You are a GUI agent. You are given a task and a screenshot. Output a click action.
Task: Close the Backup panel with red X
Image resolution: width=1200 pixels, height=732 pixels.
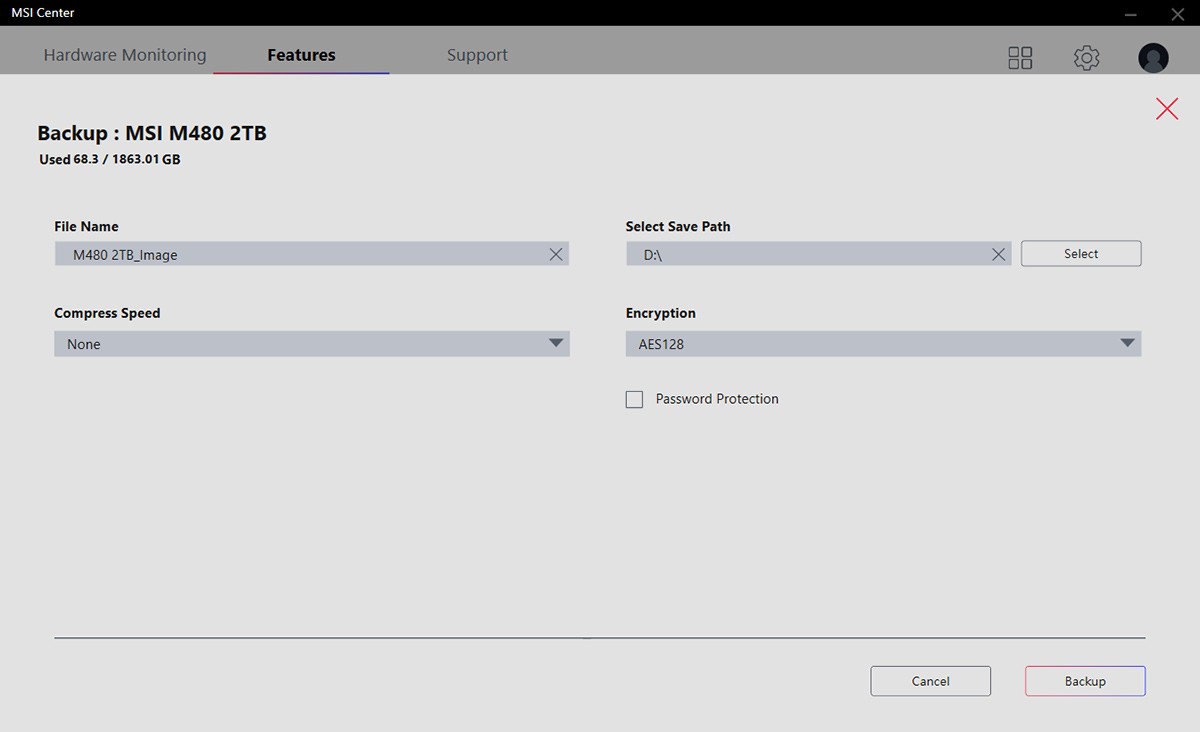pyautogui.click(x=1166, y=109)
